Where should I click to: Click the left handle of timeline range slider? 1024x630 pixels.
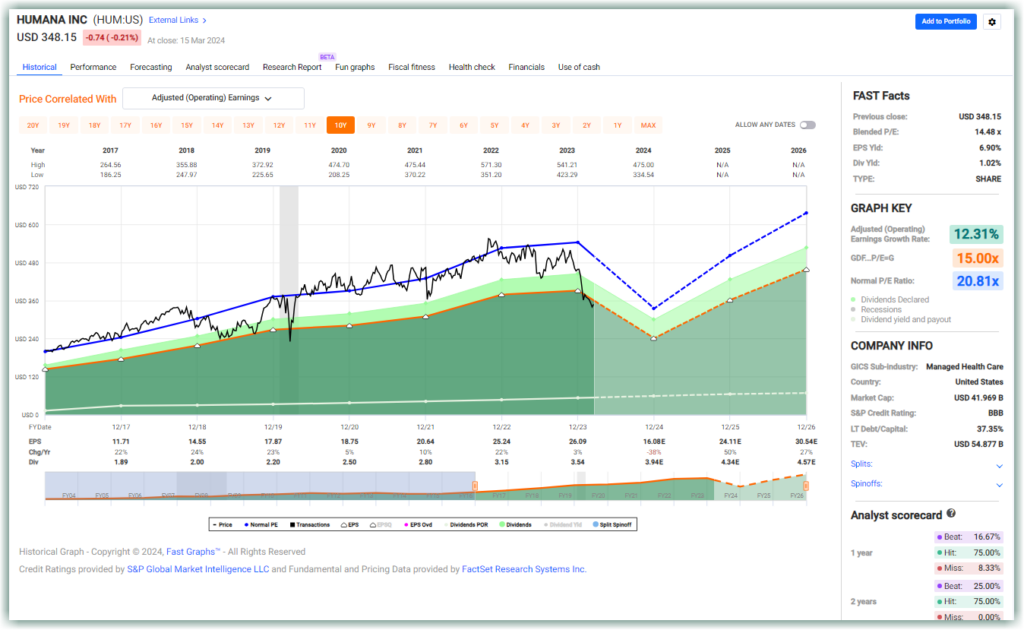[x=475, y=486]
